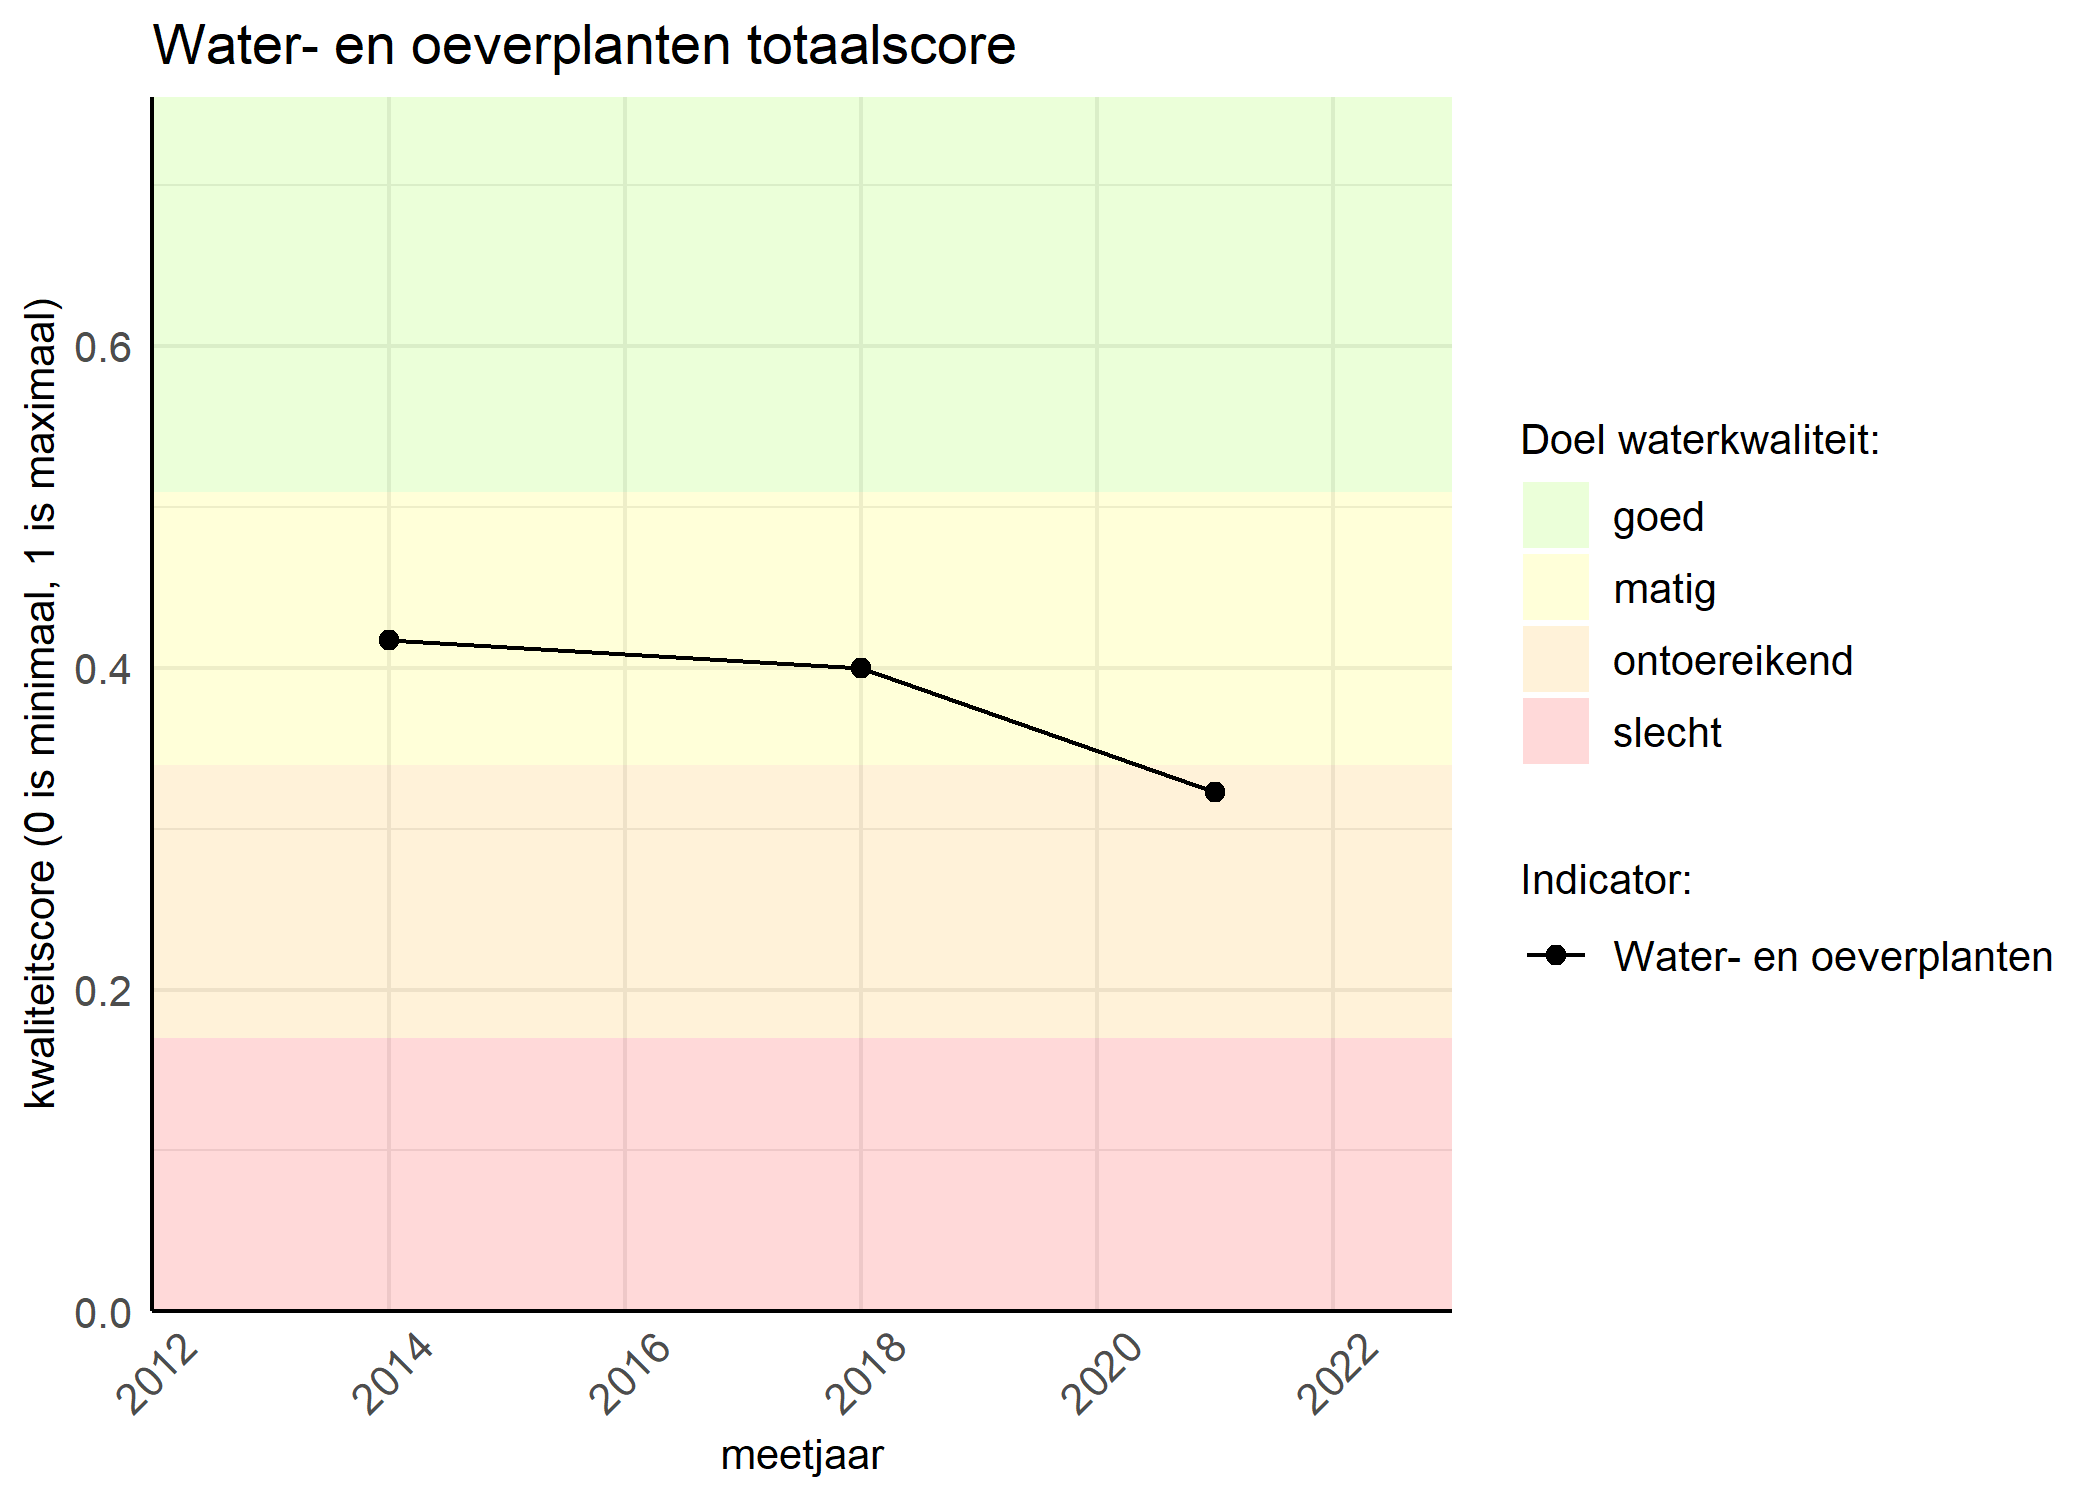Click the 2018 data point on trendline

click(x=859, y=683)
